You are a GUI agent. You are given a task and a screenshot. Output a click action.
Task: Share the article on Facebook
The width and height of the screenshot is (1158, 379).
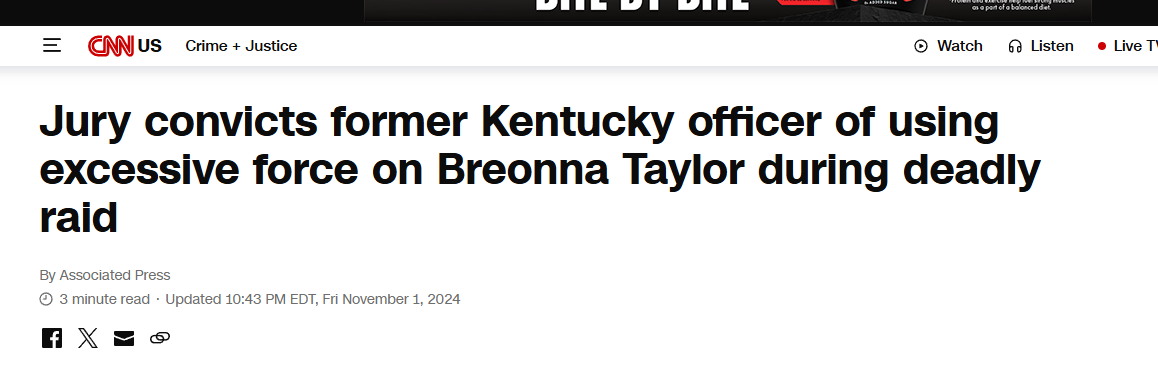pos(52,338)
